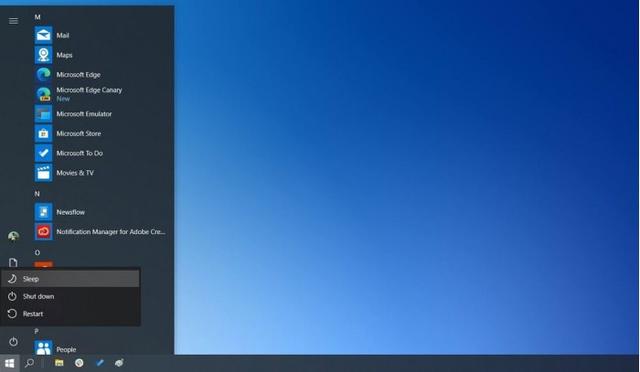Open Movies & TV icon
This screenshot has height=372, width=640.
click(43, 172)
